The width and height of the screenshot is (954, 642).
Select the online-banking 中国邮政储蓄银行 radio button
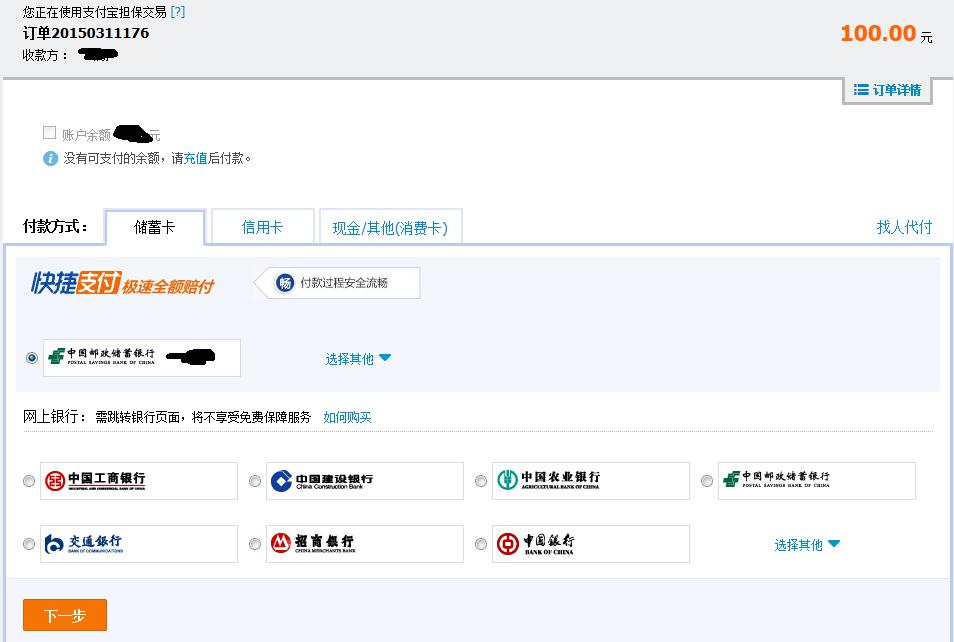click(706, 481)
